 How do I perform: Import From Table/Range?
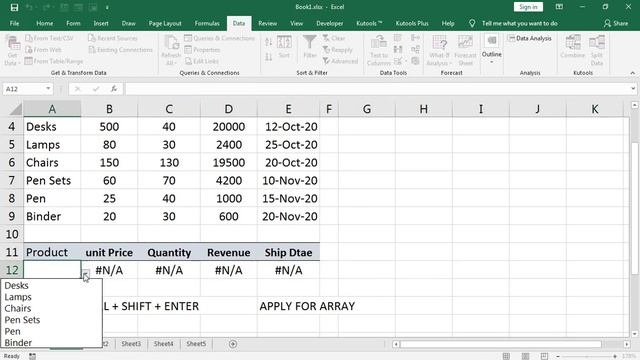pos(54,61)
